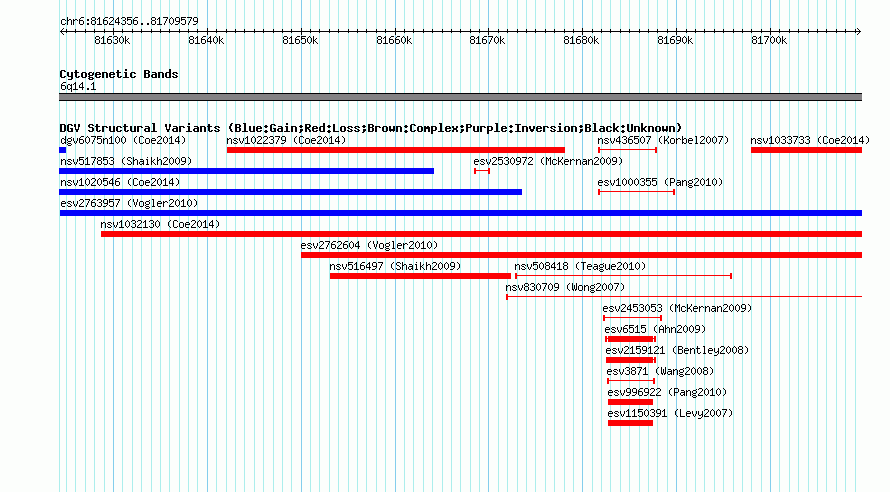Click the 81630k ruler tick label
Viewport: 890px width, 492px height.
point(112,40)
